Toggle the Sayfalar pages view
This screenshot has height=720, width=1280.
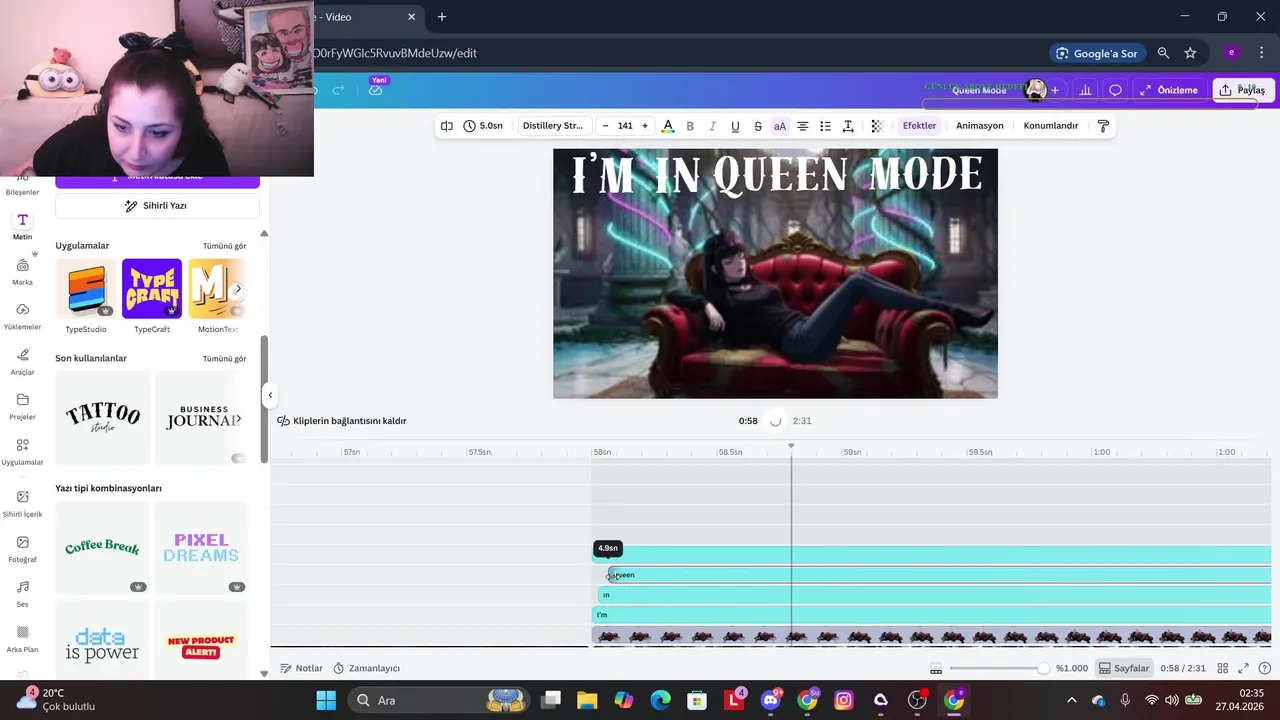1123,668
